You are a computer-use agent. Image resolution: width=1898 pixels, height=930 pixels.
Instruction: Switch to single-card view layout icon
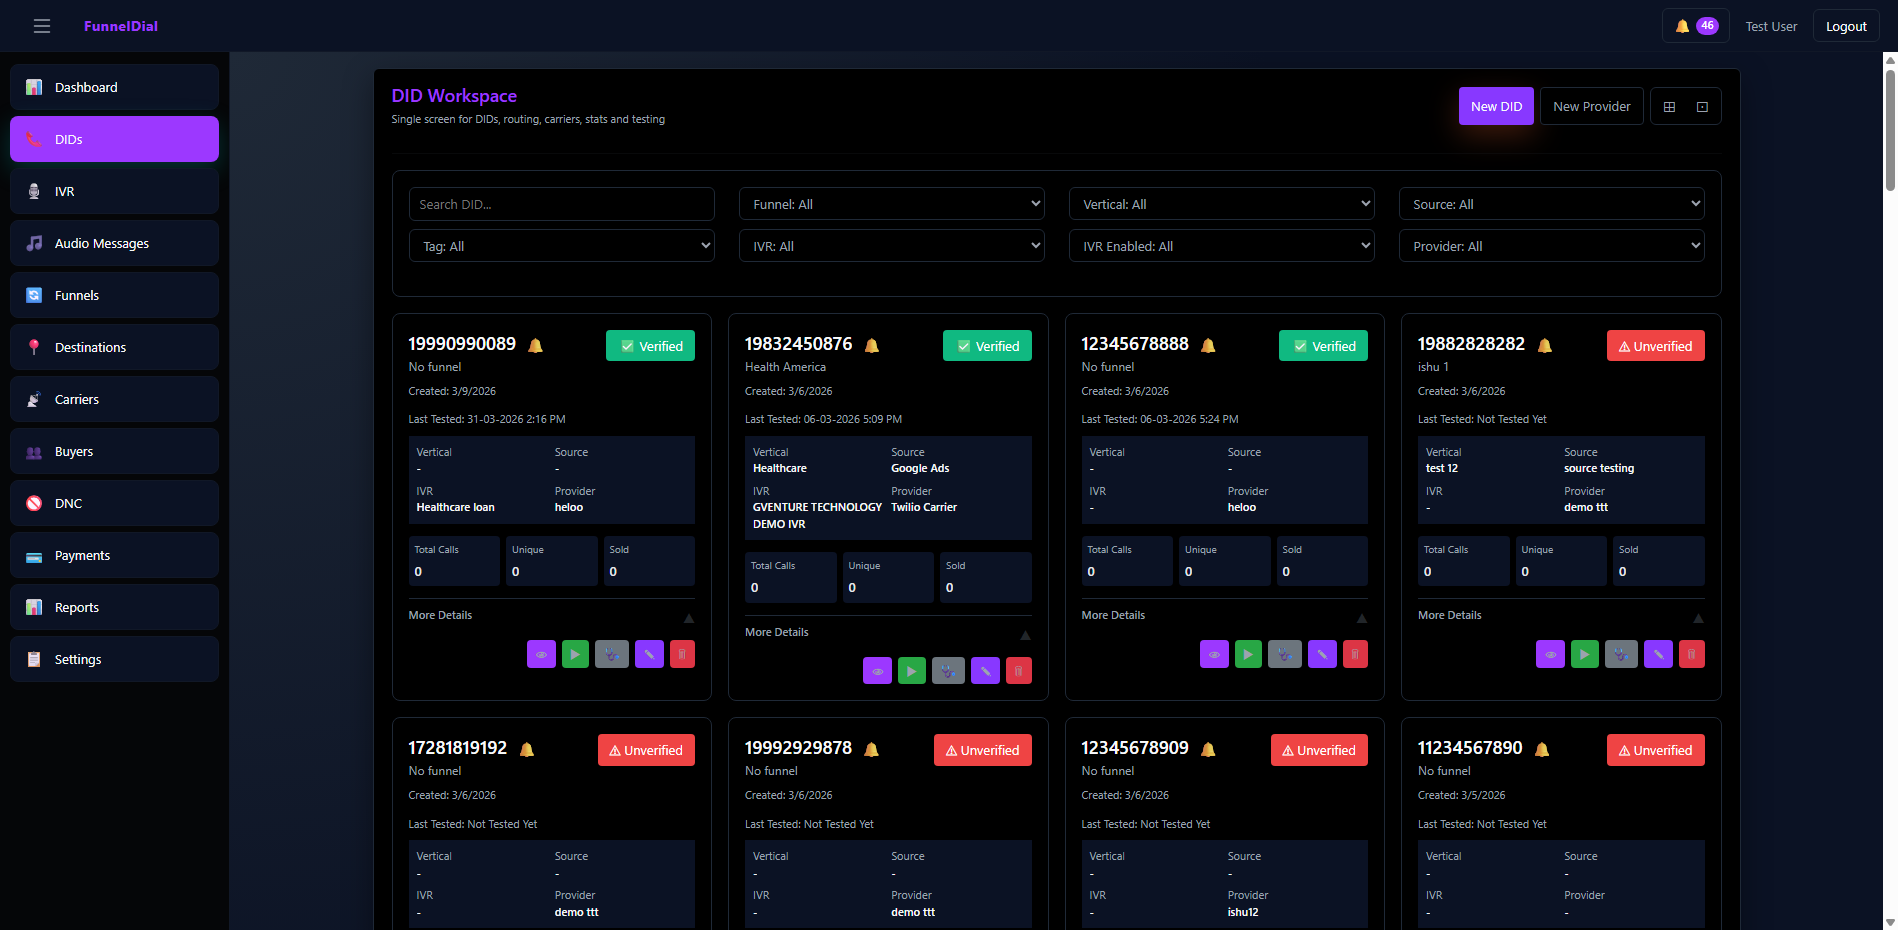(x=1702, y=107)
